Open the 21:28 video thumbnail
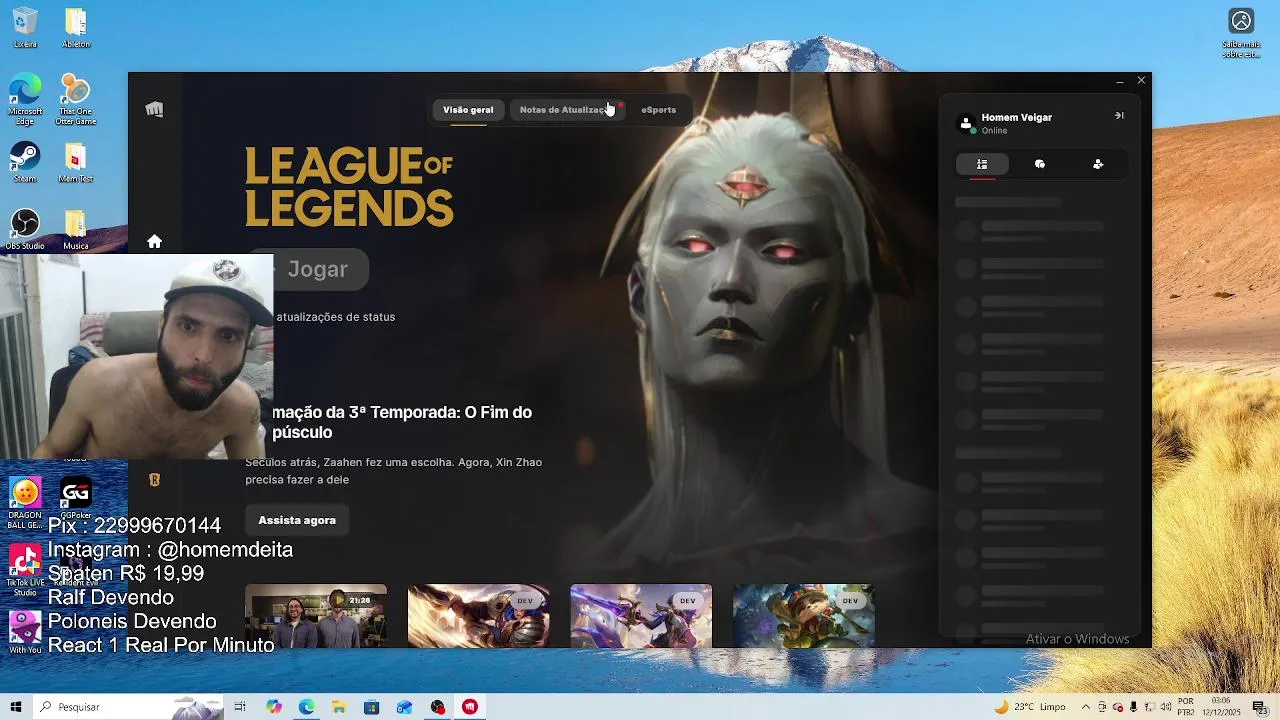 pos(316,615)
